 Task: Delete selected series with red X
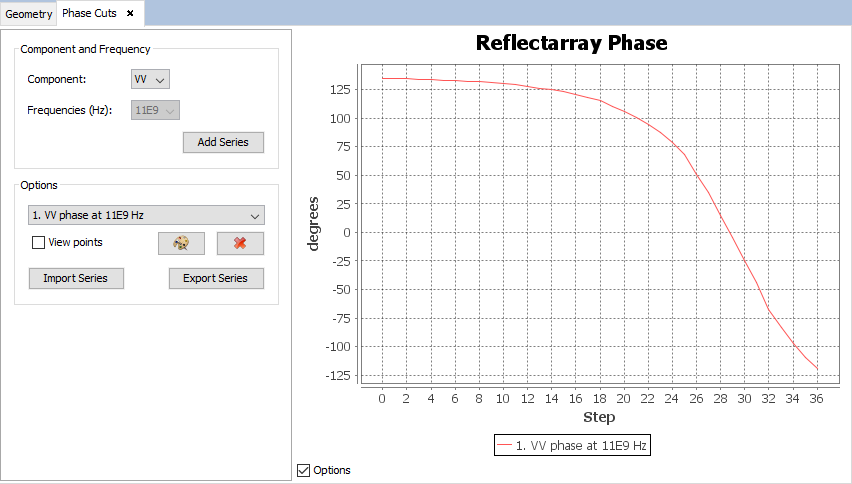(x=240, y=243)
